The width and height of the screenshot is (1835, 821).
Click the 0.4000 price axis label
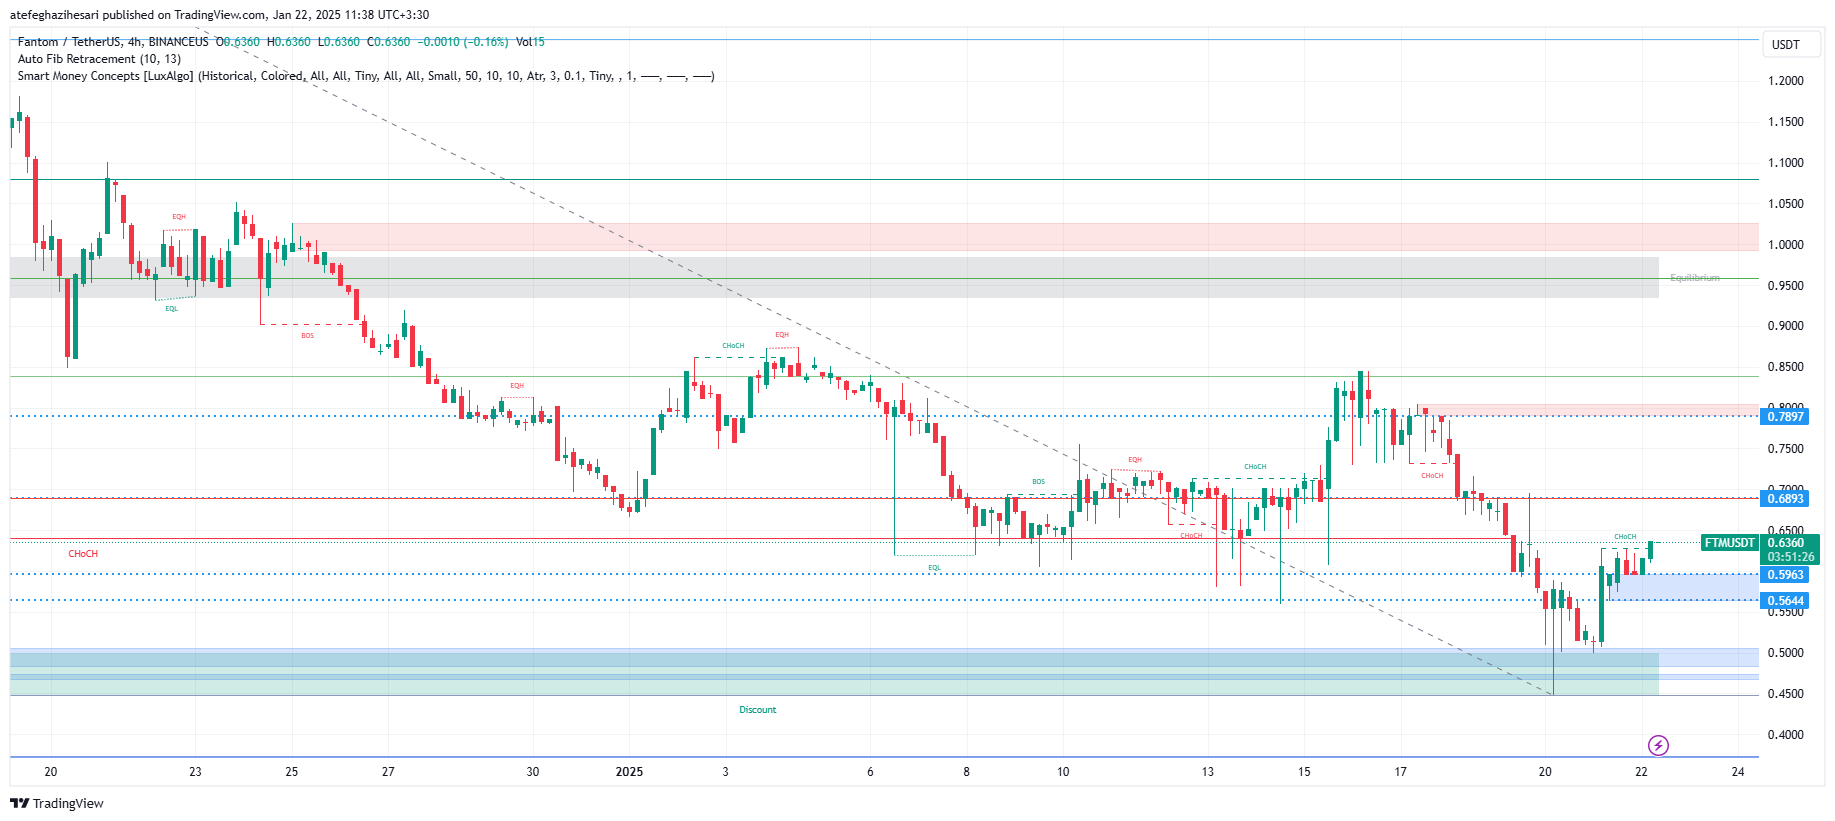pyautogui.click(x=1786, y=735)
